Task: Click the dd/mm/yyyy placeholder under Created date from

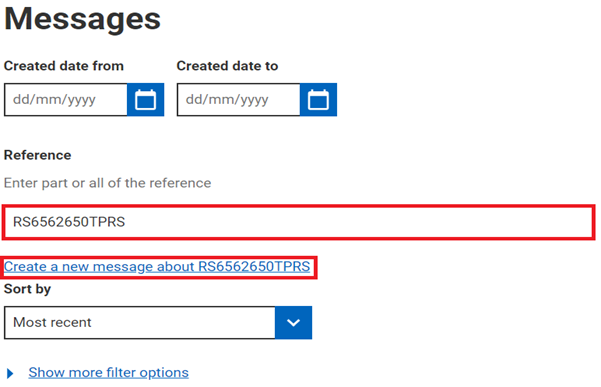Action: click(54, 100)
